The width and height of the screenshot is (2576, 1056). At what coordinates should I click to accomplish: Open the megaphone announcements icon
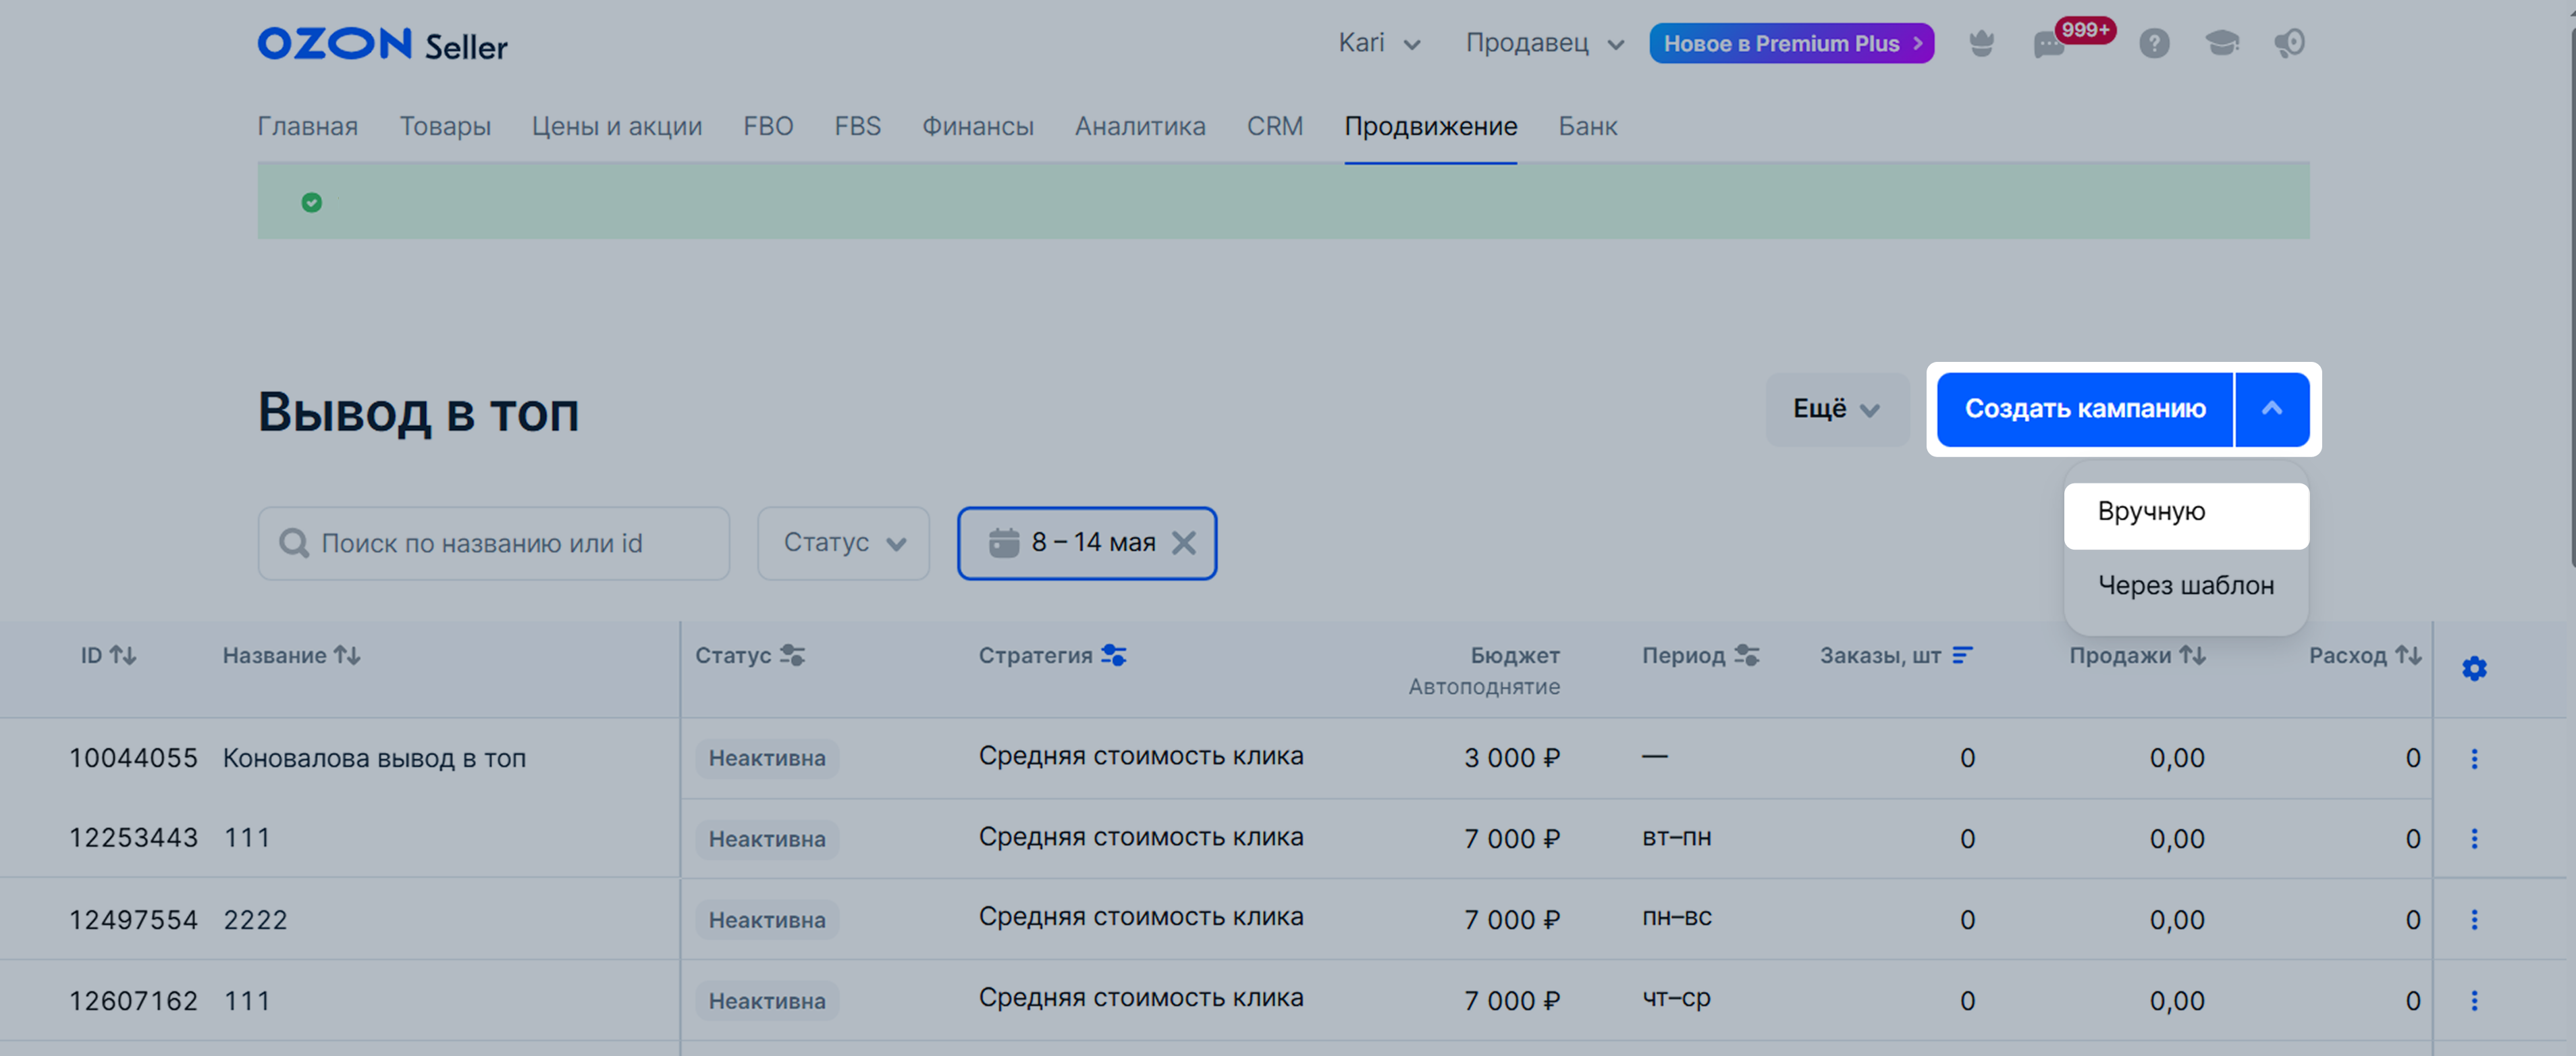tap(2289, 43)
